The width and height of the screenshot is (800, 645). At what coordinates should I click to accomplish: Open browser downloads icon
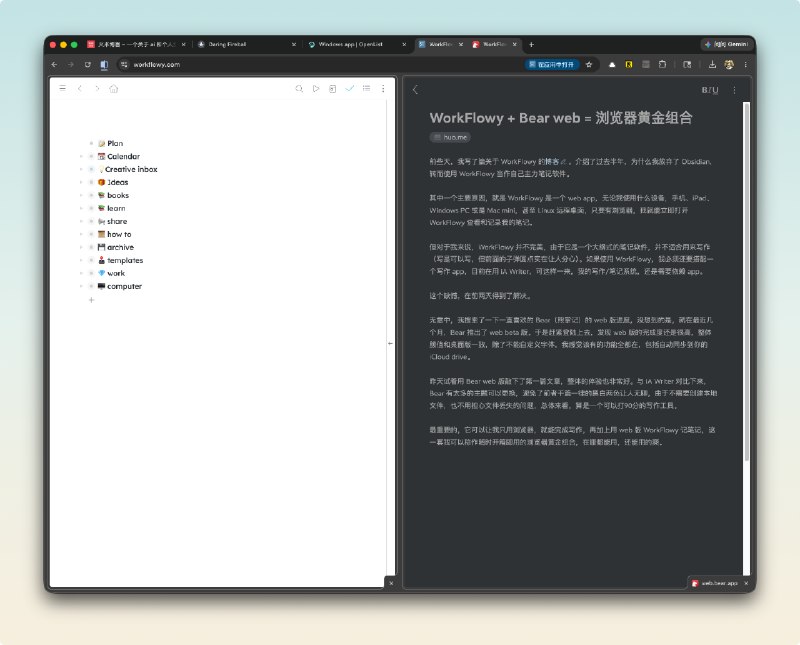point(712,64)
